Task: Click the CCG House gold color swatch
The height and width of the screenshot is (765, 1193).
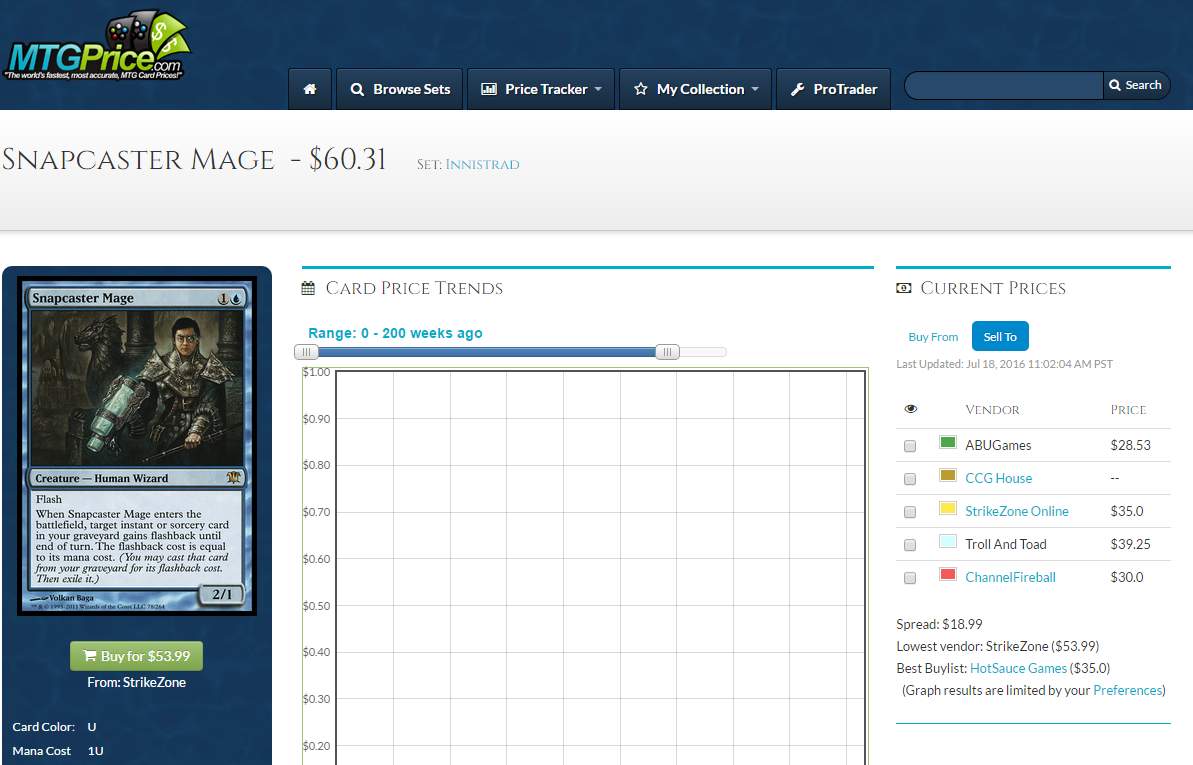Action: pyautogui.click(x=948, y=475)
